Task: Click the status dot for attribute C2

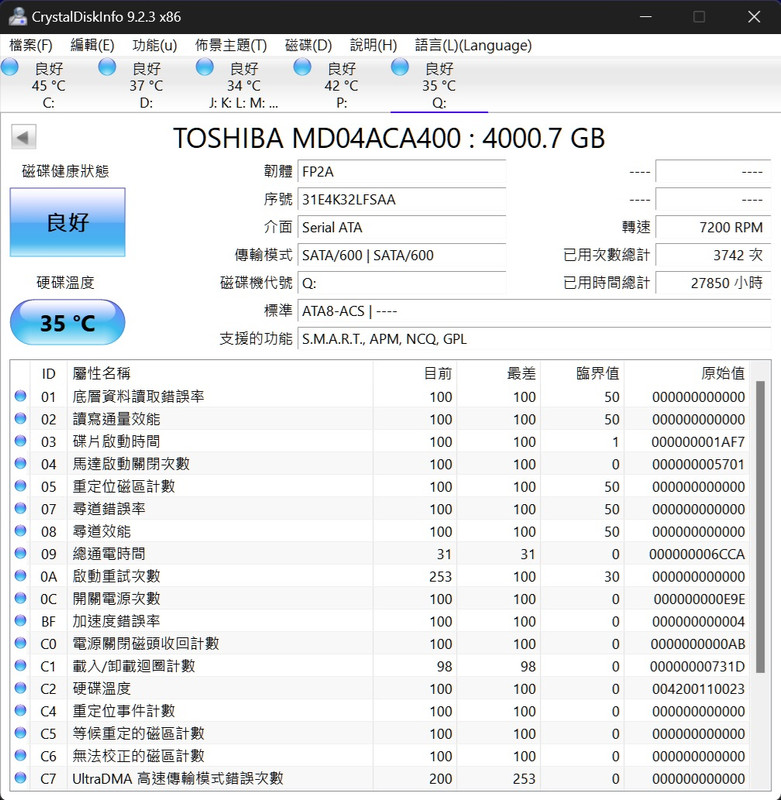Action: click(x=20, y=687)
